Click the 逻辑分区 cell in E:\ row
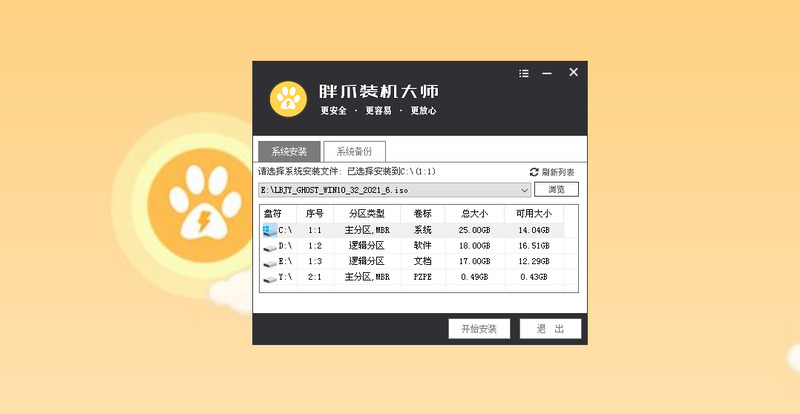This screenshot has width=800, height=414. (x=367, y=261)
